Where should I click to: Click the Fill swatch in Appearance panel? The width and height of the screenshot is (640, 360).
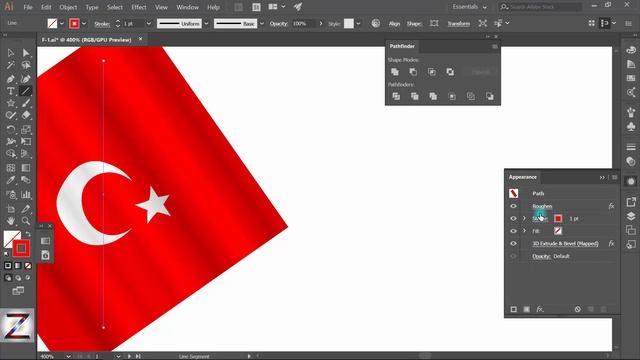tap(558, 231)
